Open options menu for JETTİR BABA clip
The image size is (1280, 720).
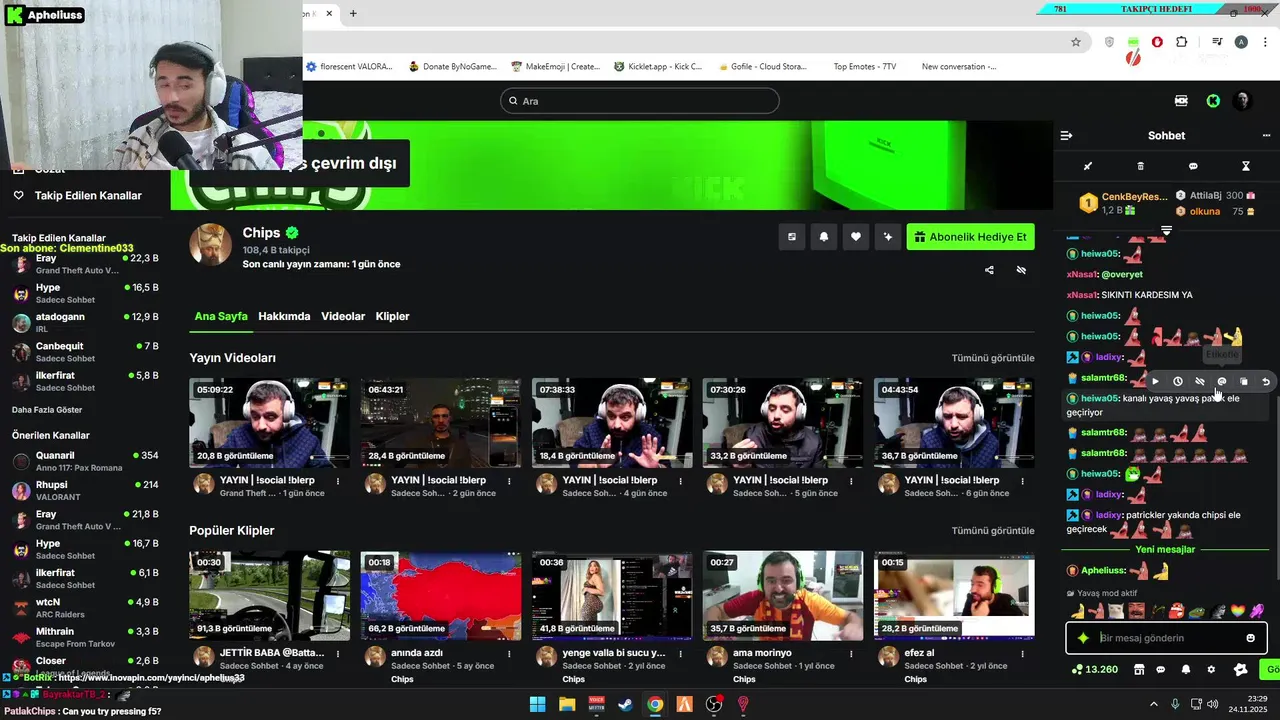coord(338,654)
